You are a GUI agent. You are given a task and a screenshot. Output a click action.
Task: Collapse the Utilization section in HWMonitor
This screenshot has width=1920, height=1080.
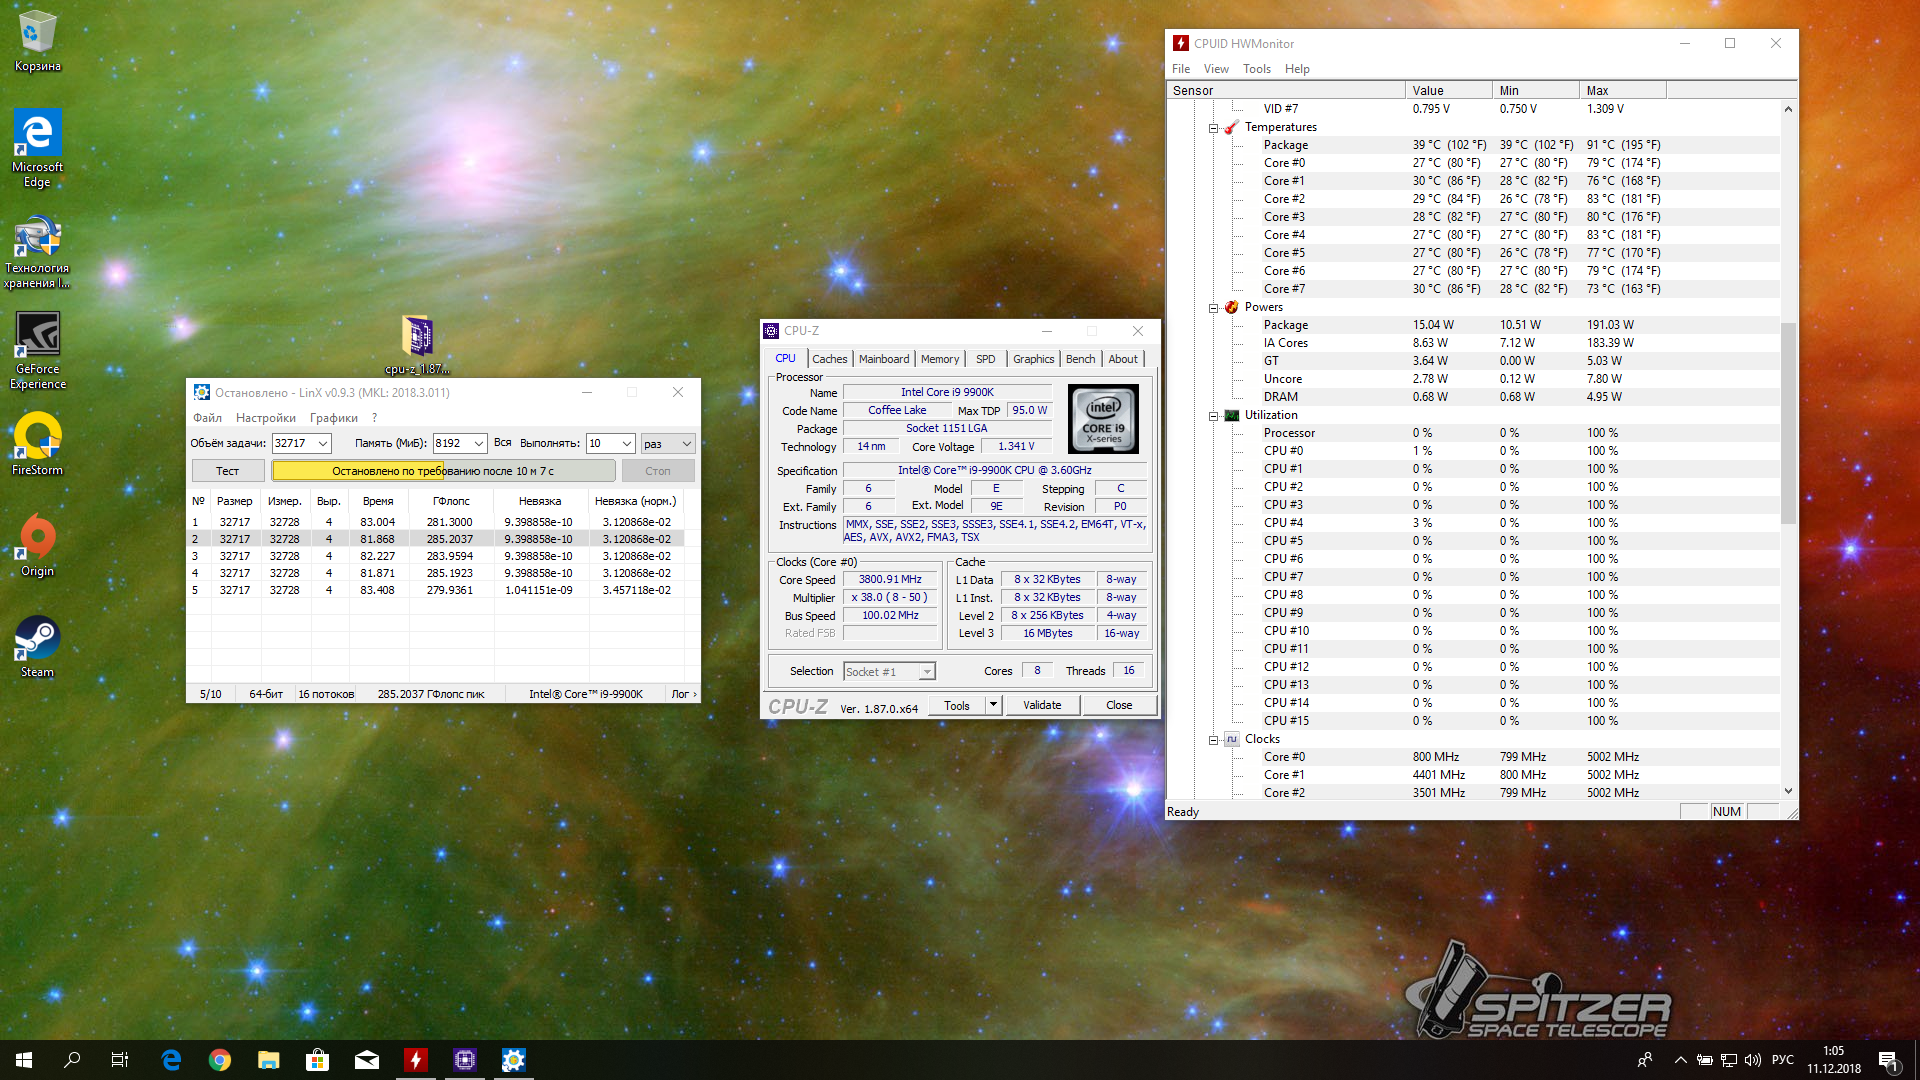tap(1213, 416)
